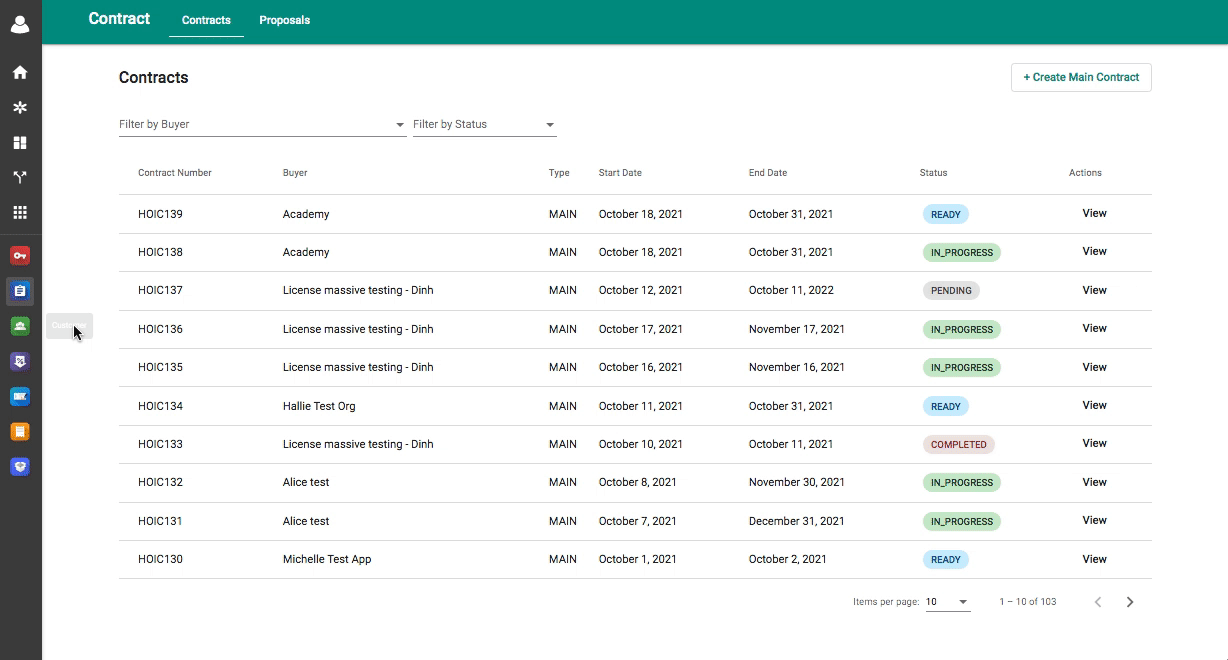This screenshot has height=660, width=1228.
Task: Click the branch split arrows sidebar icon
Action: (x=20, y=178)
